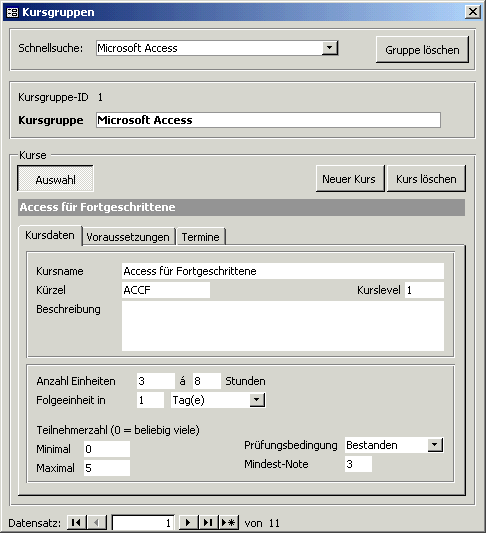This screenshot has width=486, height=533.
Task: Click the 'Kurse' group label
Action: click(33, 155)
